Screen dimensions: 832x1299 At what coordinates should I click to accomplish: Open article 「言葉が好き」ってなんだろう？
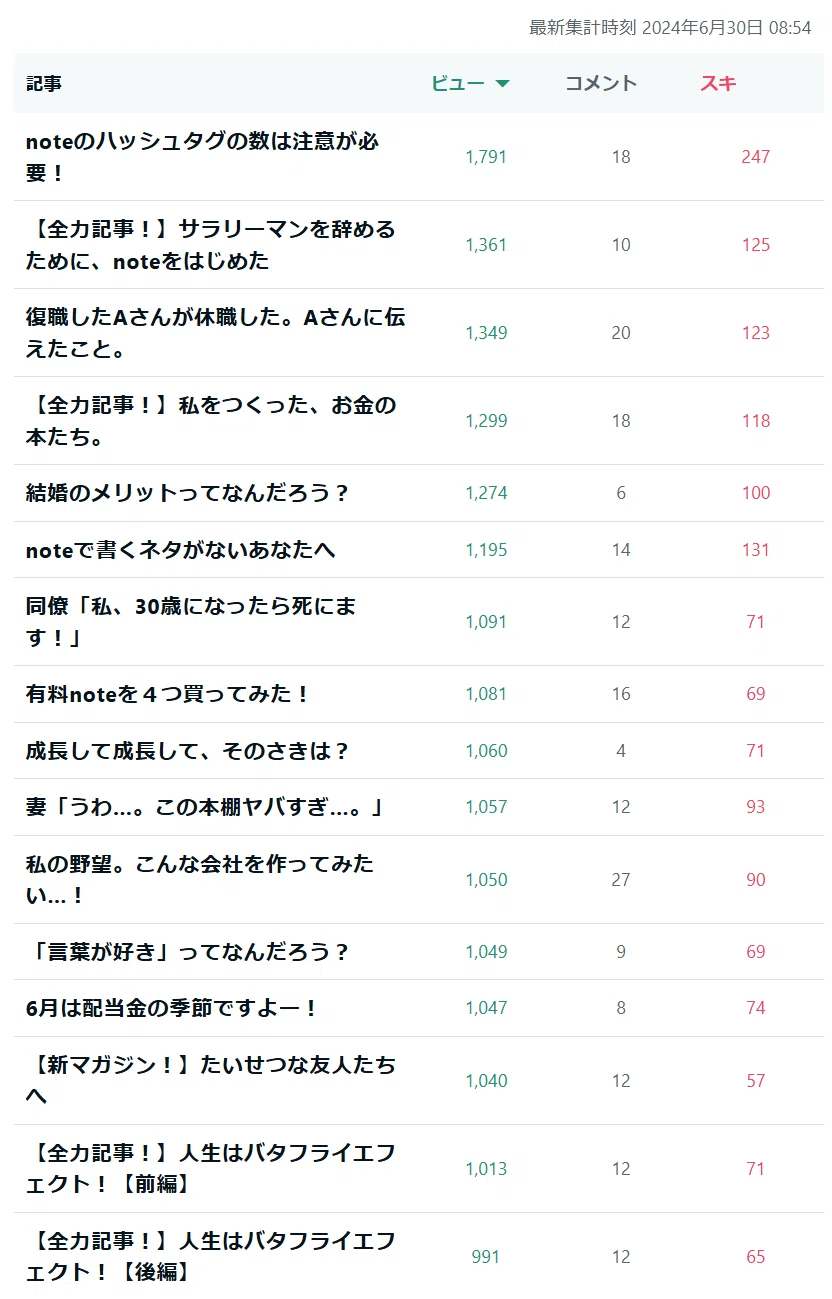click(188, 952)
